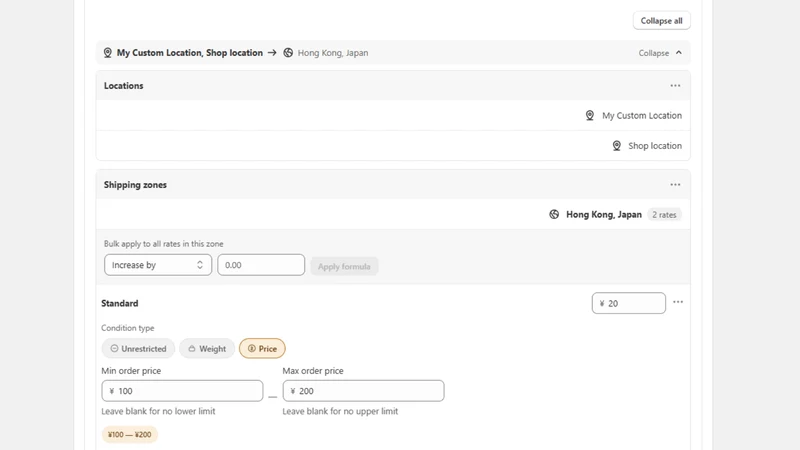800x450 pixels.
Task: Click the Locations section heading
Action: 123,86
